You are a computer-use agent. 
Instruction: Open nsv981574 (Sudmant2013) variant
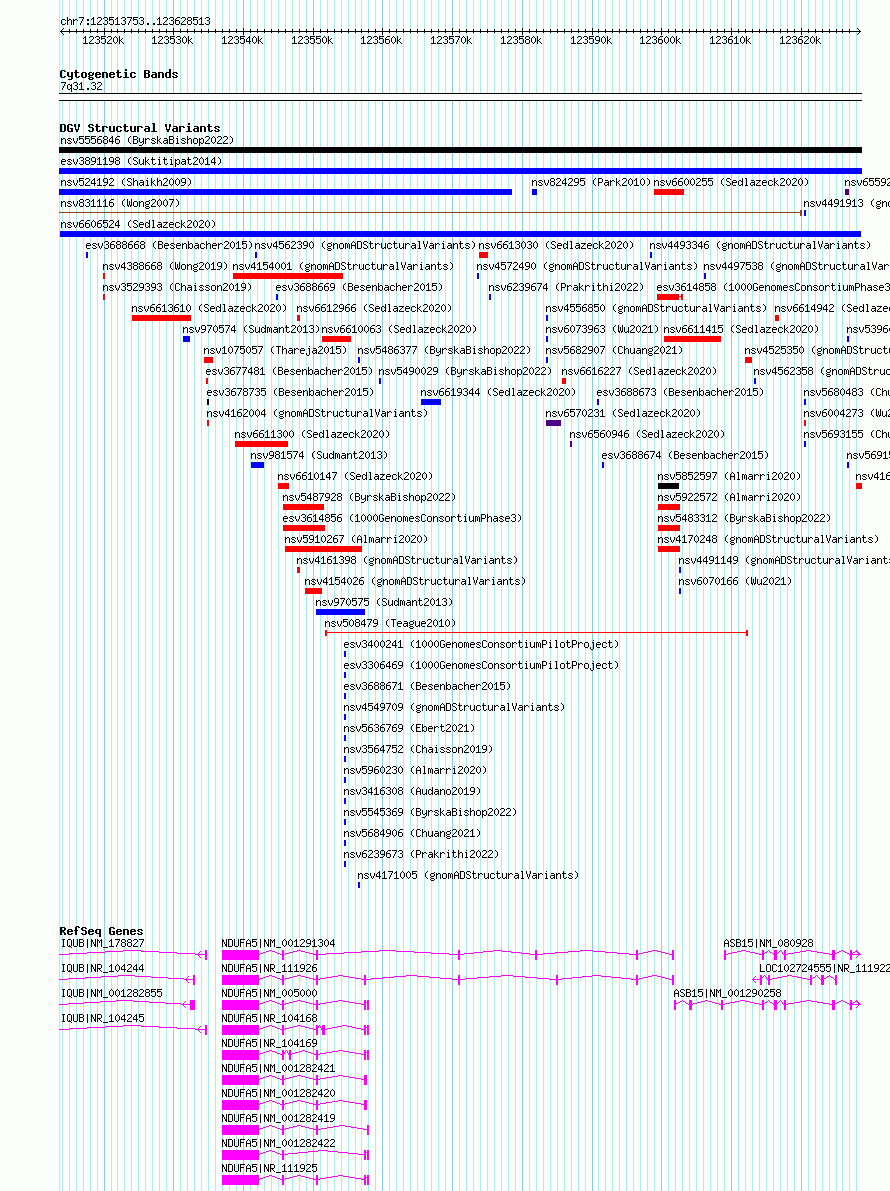click(319, 456)
